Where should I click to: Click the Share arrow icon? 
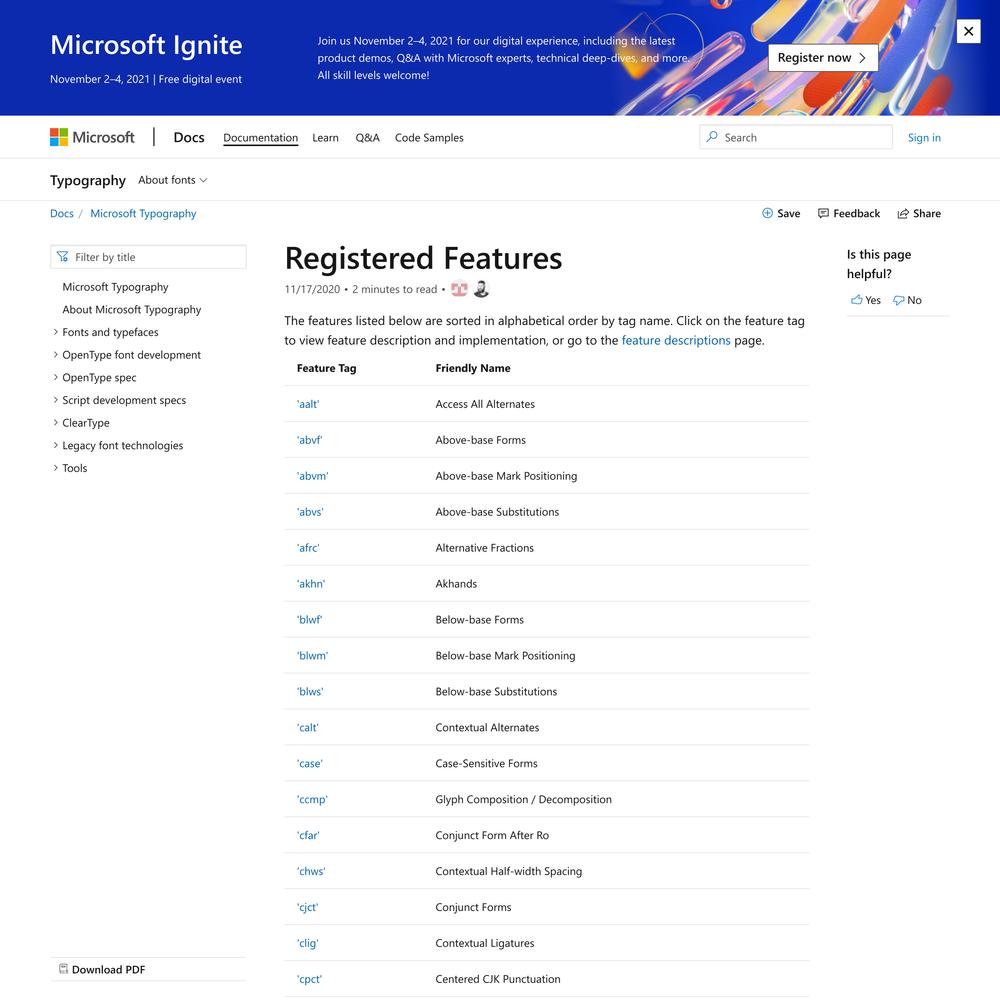click(x=903, y=214)
